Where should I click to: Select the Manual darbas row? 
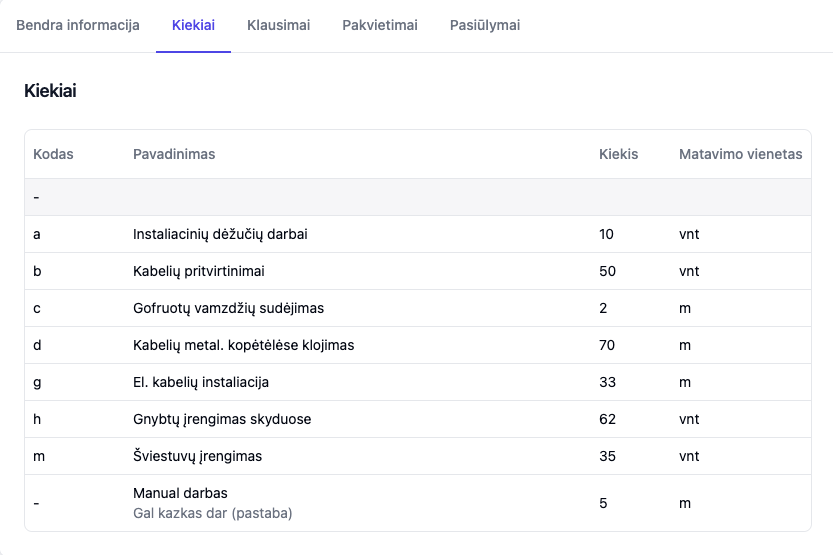coord(418,503)
